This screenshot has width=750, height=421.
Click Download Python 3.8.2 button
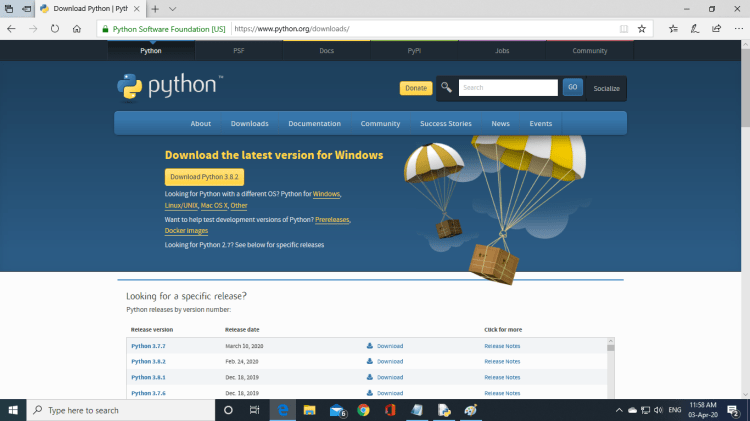204,177
